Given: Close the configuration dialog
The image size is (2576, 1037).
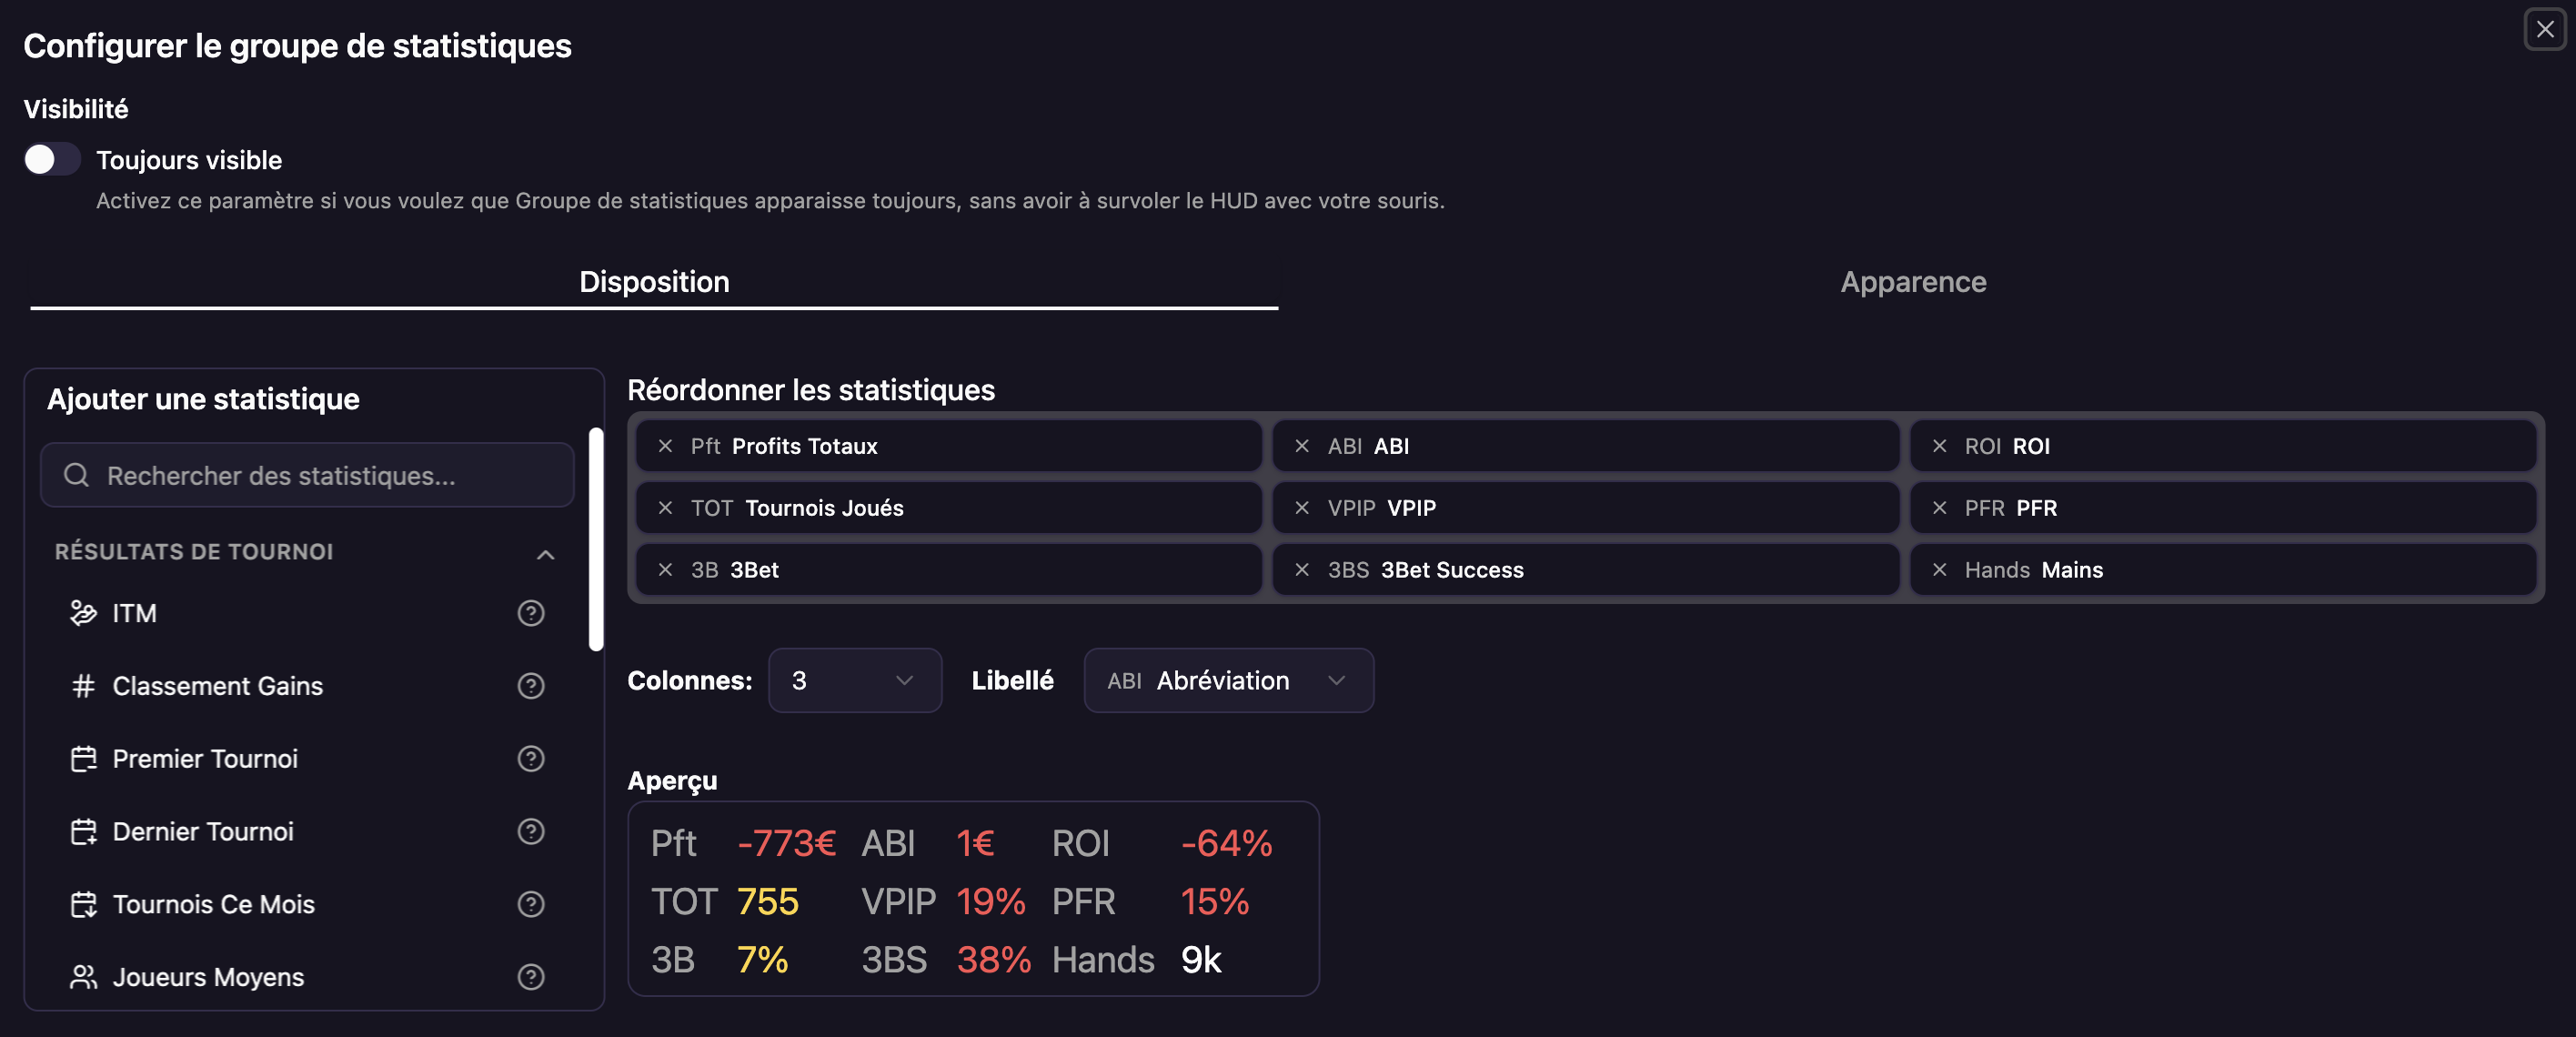Looking at the screenshot, I should click(x=2544, y=29).
